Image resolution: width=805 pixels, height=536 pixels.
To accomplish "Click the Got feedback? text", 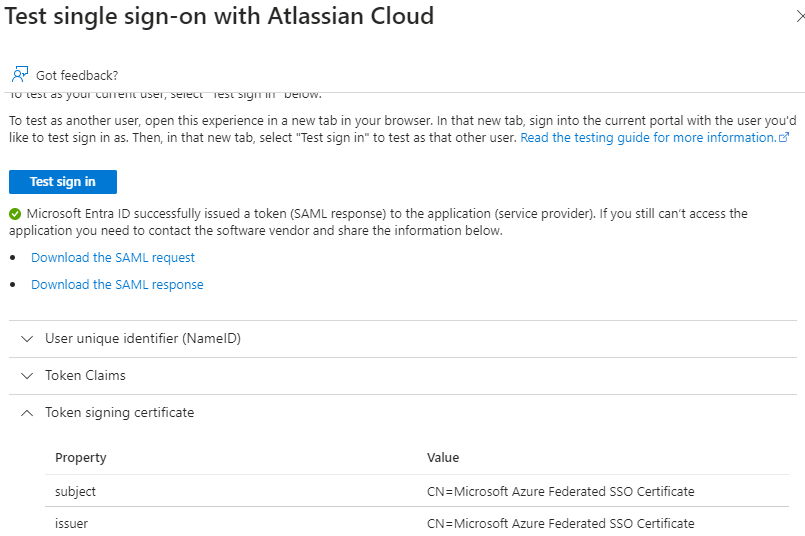I will click(77, 75).
